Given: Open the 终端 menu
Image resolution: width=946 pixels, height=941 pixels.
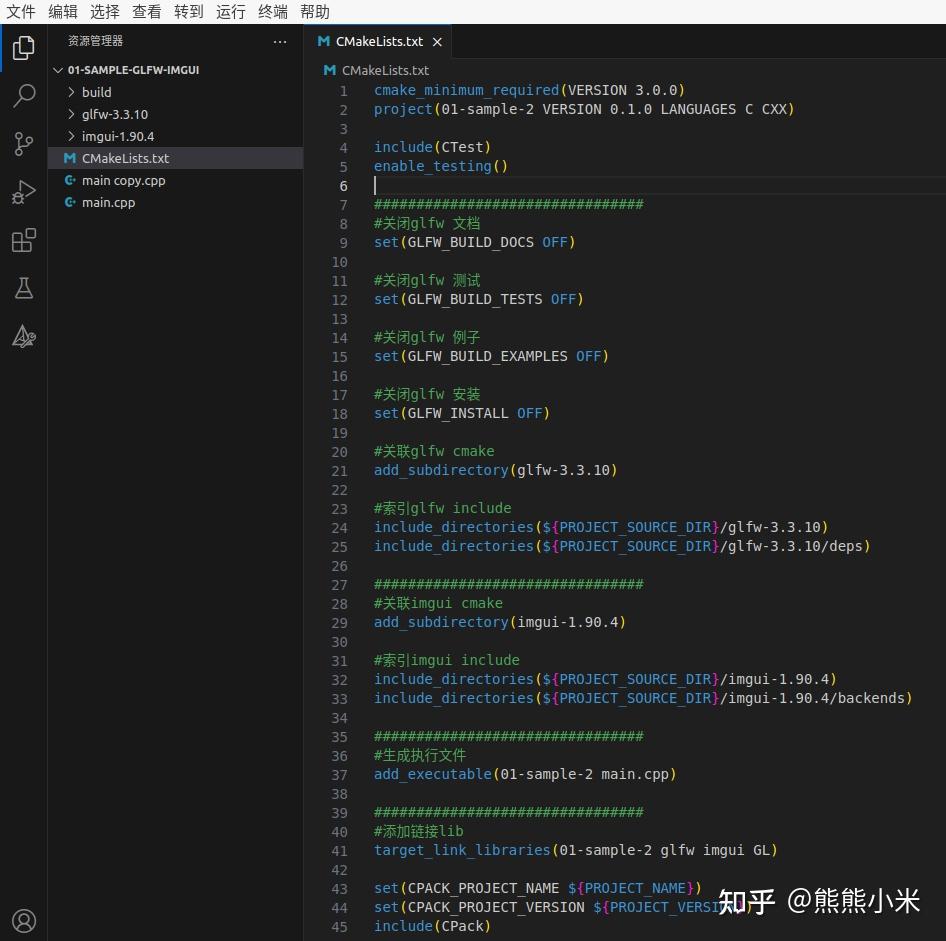Looking at the screenshot, I should pos(272,11).
